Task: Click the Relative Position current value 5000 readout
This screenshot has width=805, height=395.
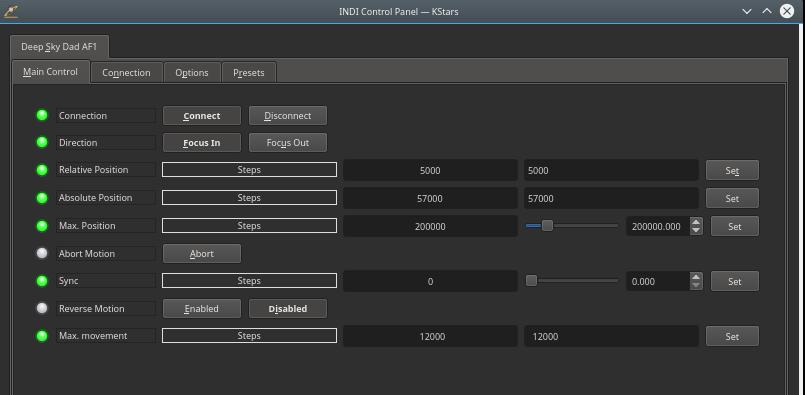Action: pyautogui.click(x=430, y=171)
